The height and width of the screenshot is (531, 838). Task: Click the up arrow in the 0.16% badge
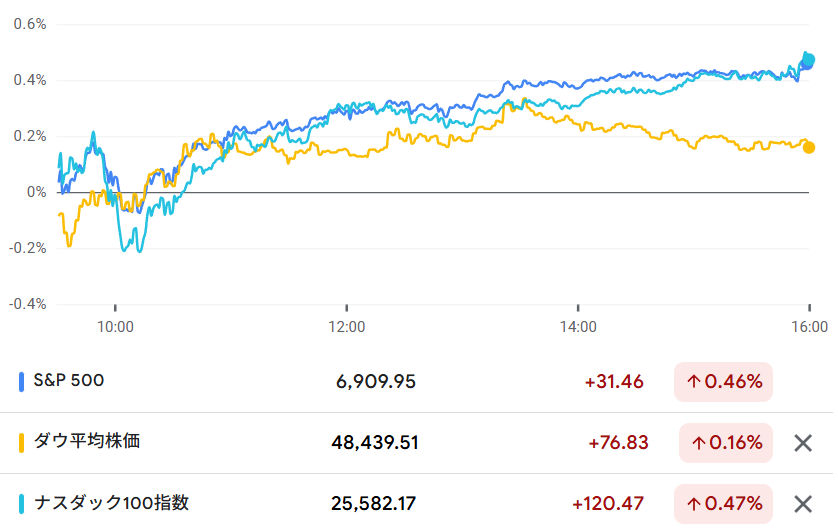698,443
